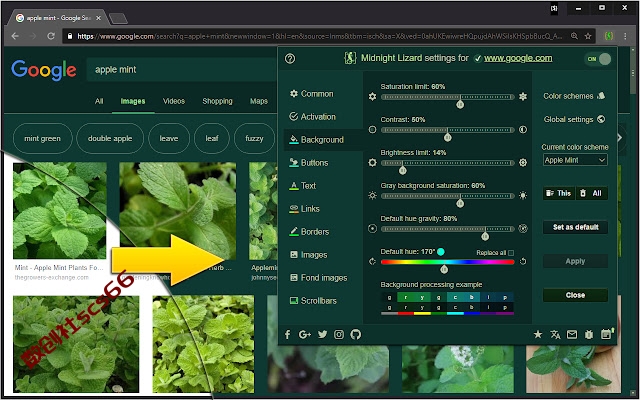The width and height of the screenshot is (640, 400).
Task: Close the settings popup with Close
Action: [x=575, y=295]
